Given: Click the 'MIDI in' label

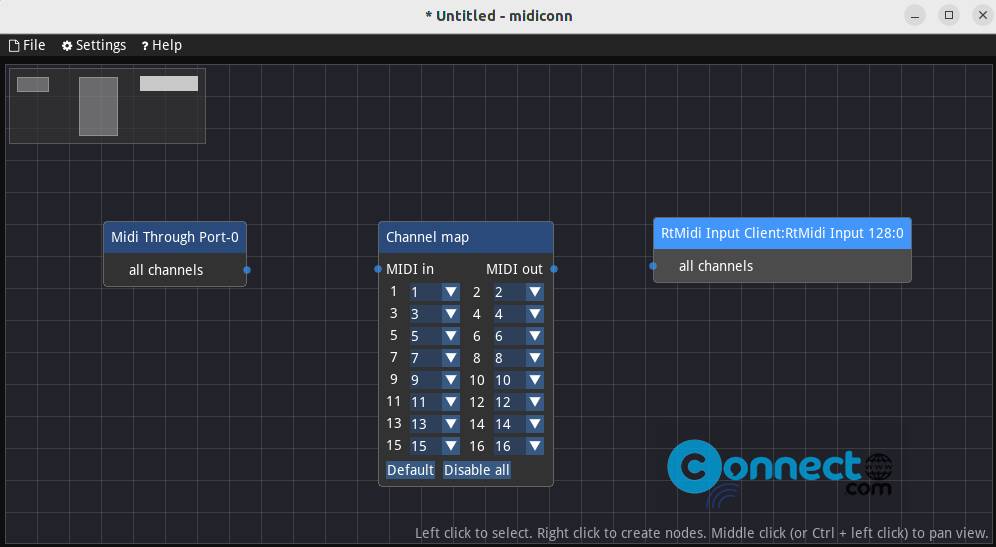Looking at the screenshot, I should pos(410,269).
